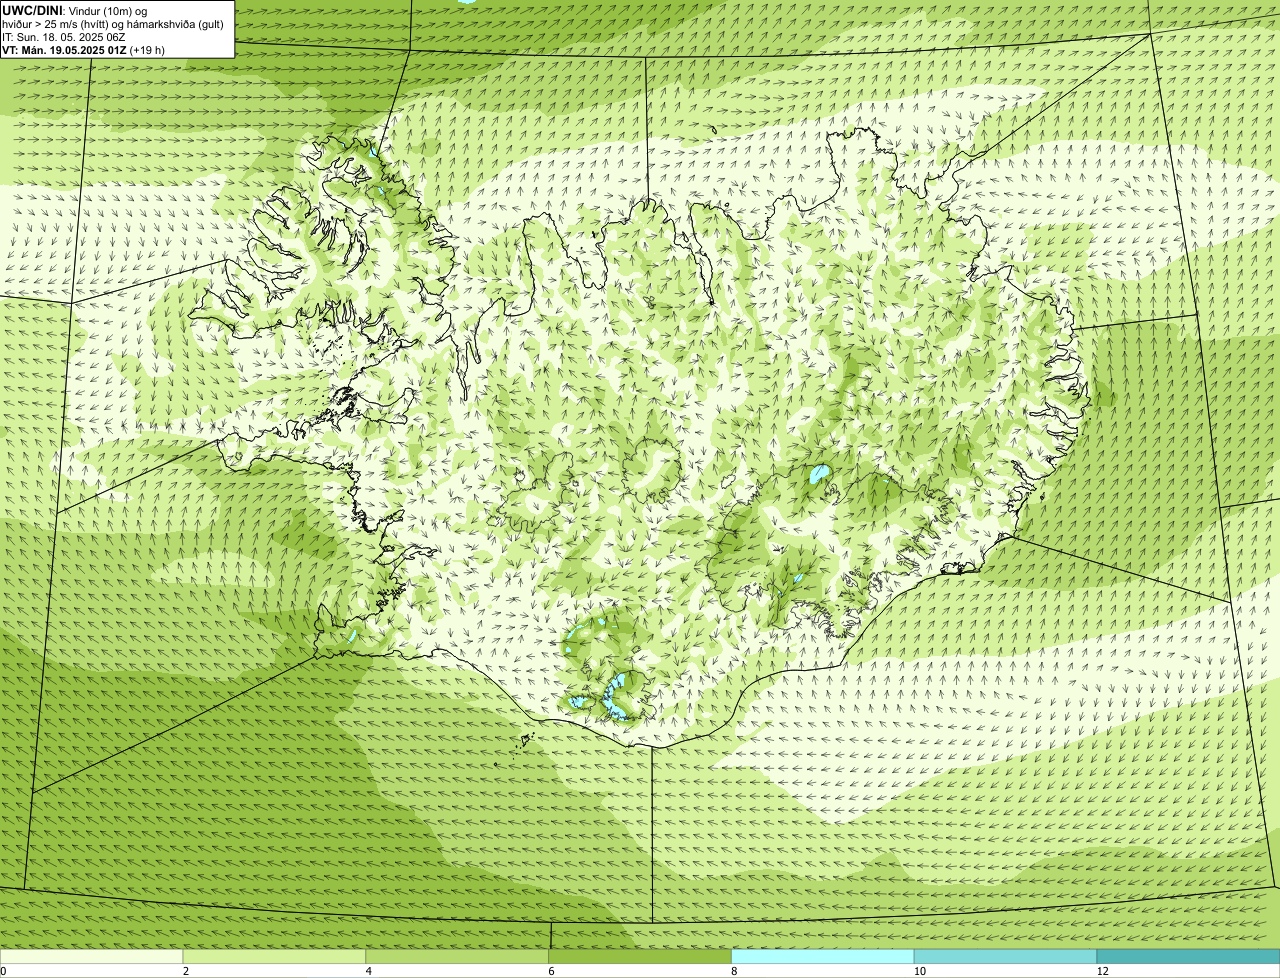
Task: Click the legend tick label "0"
Action: [3, 971]
